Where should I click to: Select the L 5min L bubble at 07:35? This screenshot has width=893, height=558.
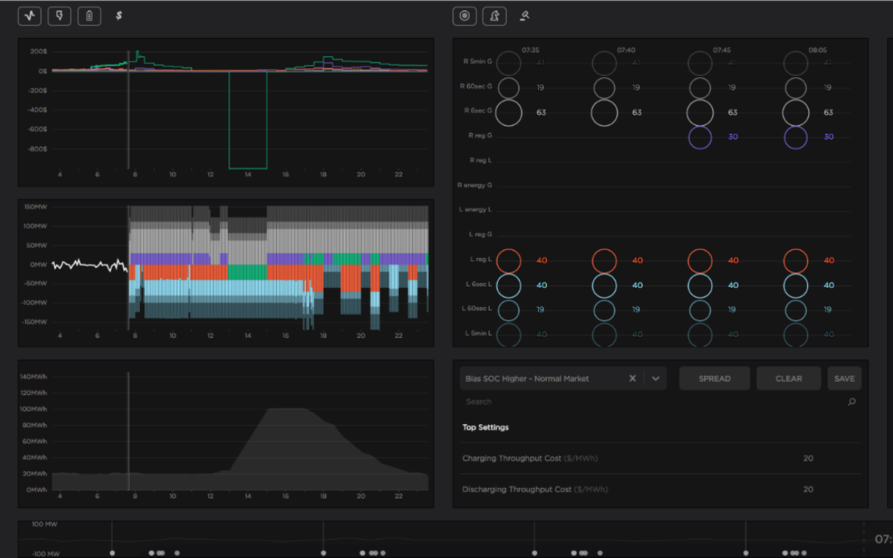[509, 335]
